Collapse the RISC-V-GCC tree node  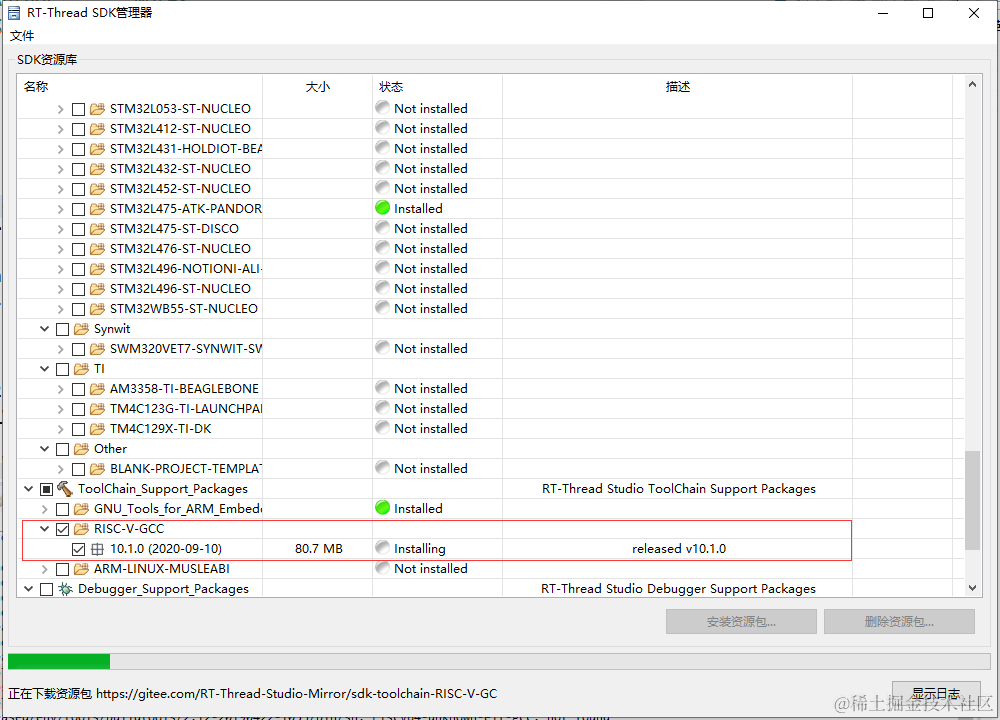[x=44, y=529]
